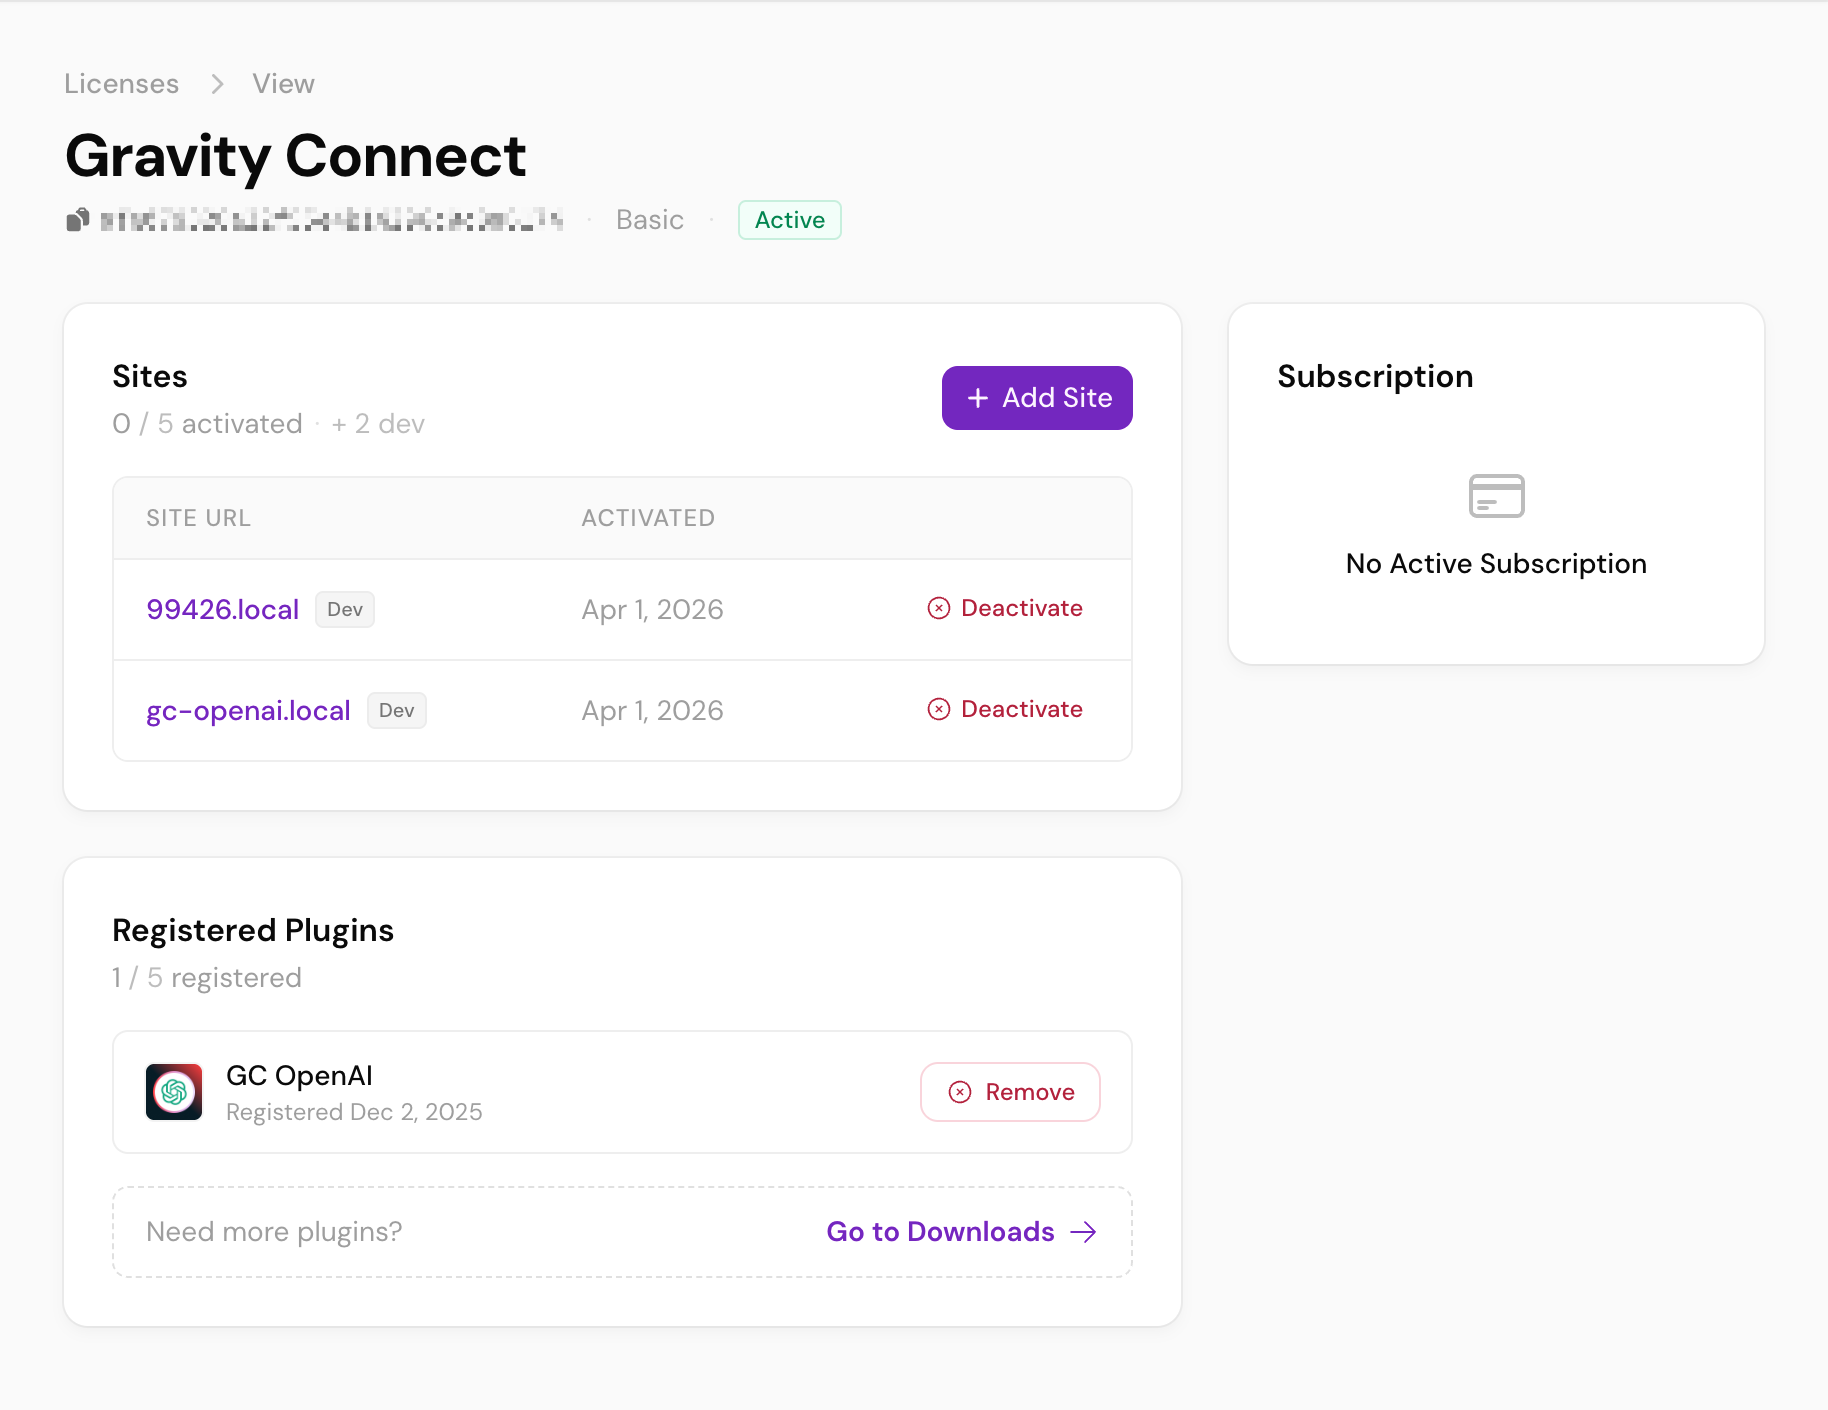Copy the license key with the clipboard icon
The height and width of the screenshot is (1410, 1828).
pyautogui.click(x=78, y=220)
